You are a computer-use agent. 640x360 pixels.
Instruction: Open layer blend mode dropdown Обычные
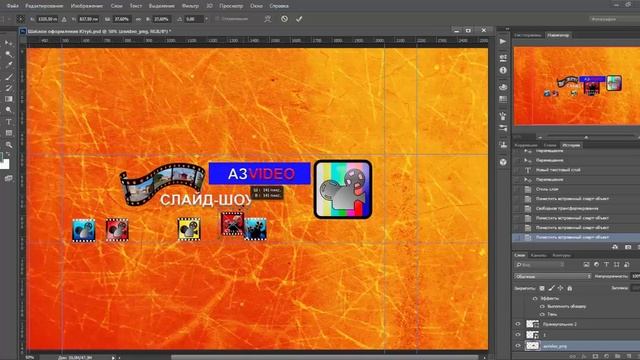pos(552,276)
